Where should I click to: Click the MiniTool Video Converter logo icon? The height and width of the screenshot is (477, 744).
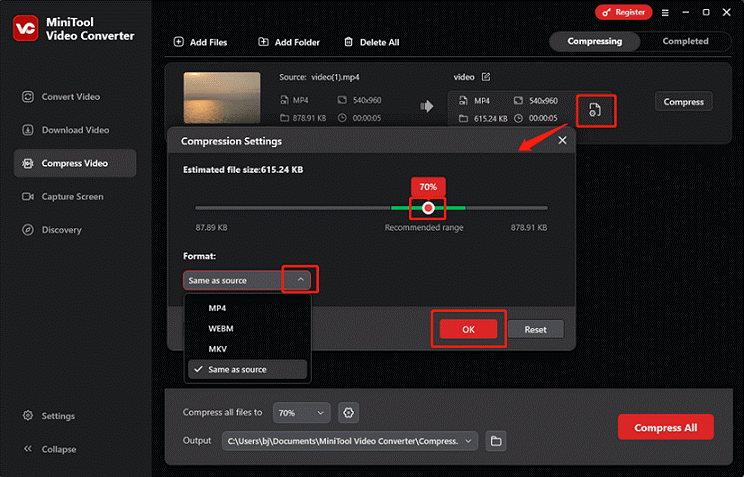(x=26, y=28)
